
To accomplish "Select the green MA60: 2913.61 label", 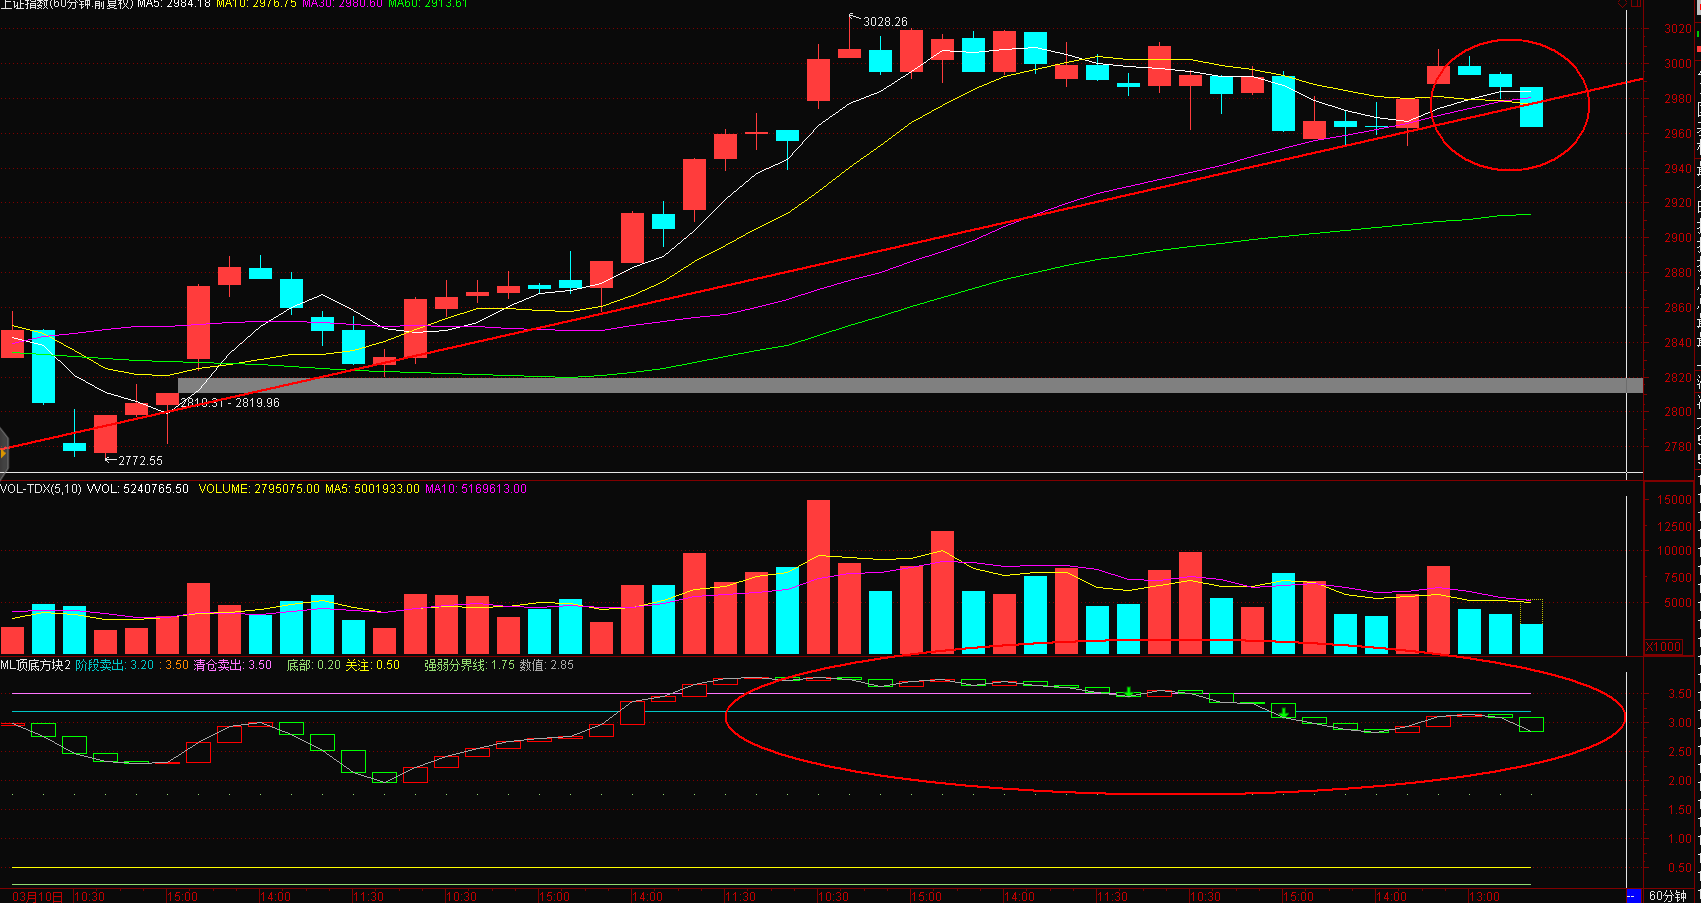I will (428, 4).
